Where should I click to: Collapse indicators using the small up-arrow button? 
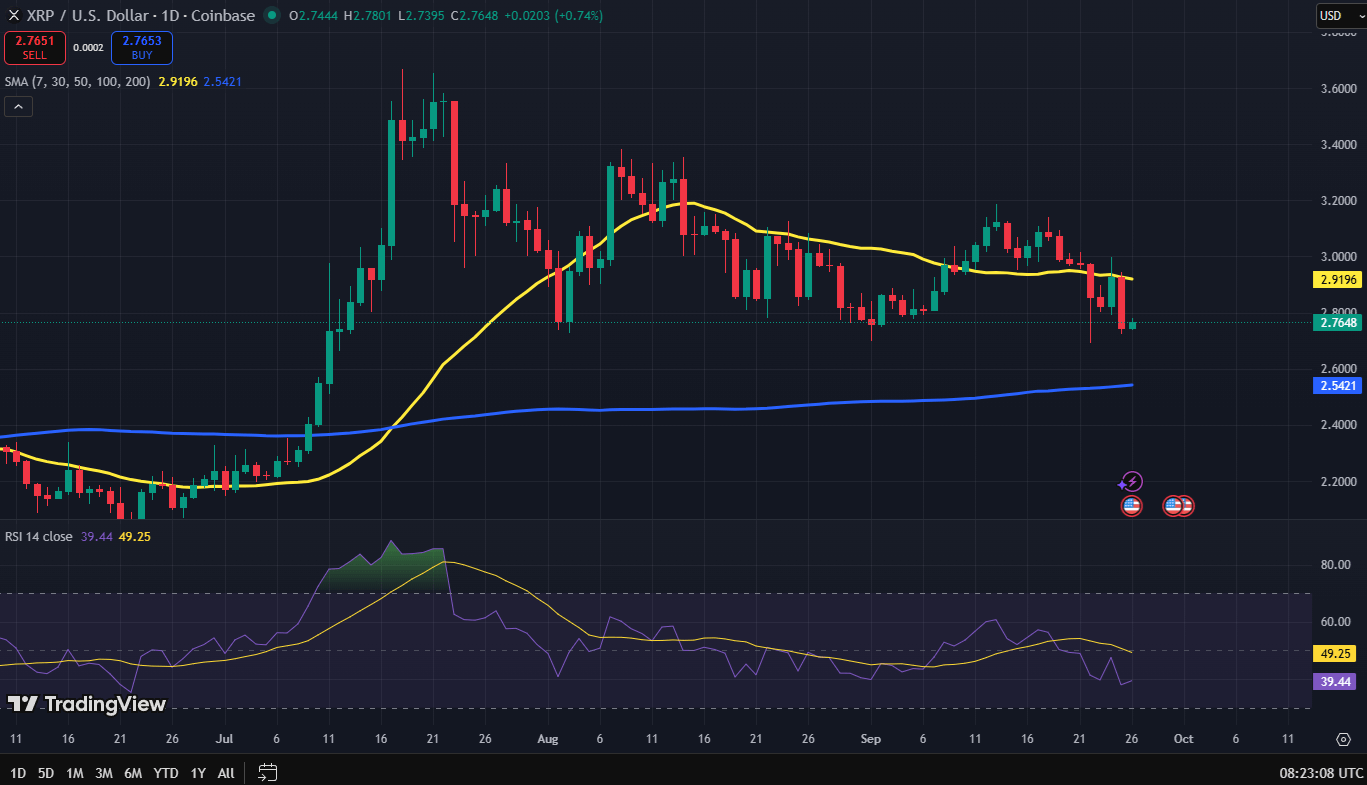click(x=18, y=106)
